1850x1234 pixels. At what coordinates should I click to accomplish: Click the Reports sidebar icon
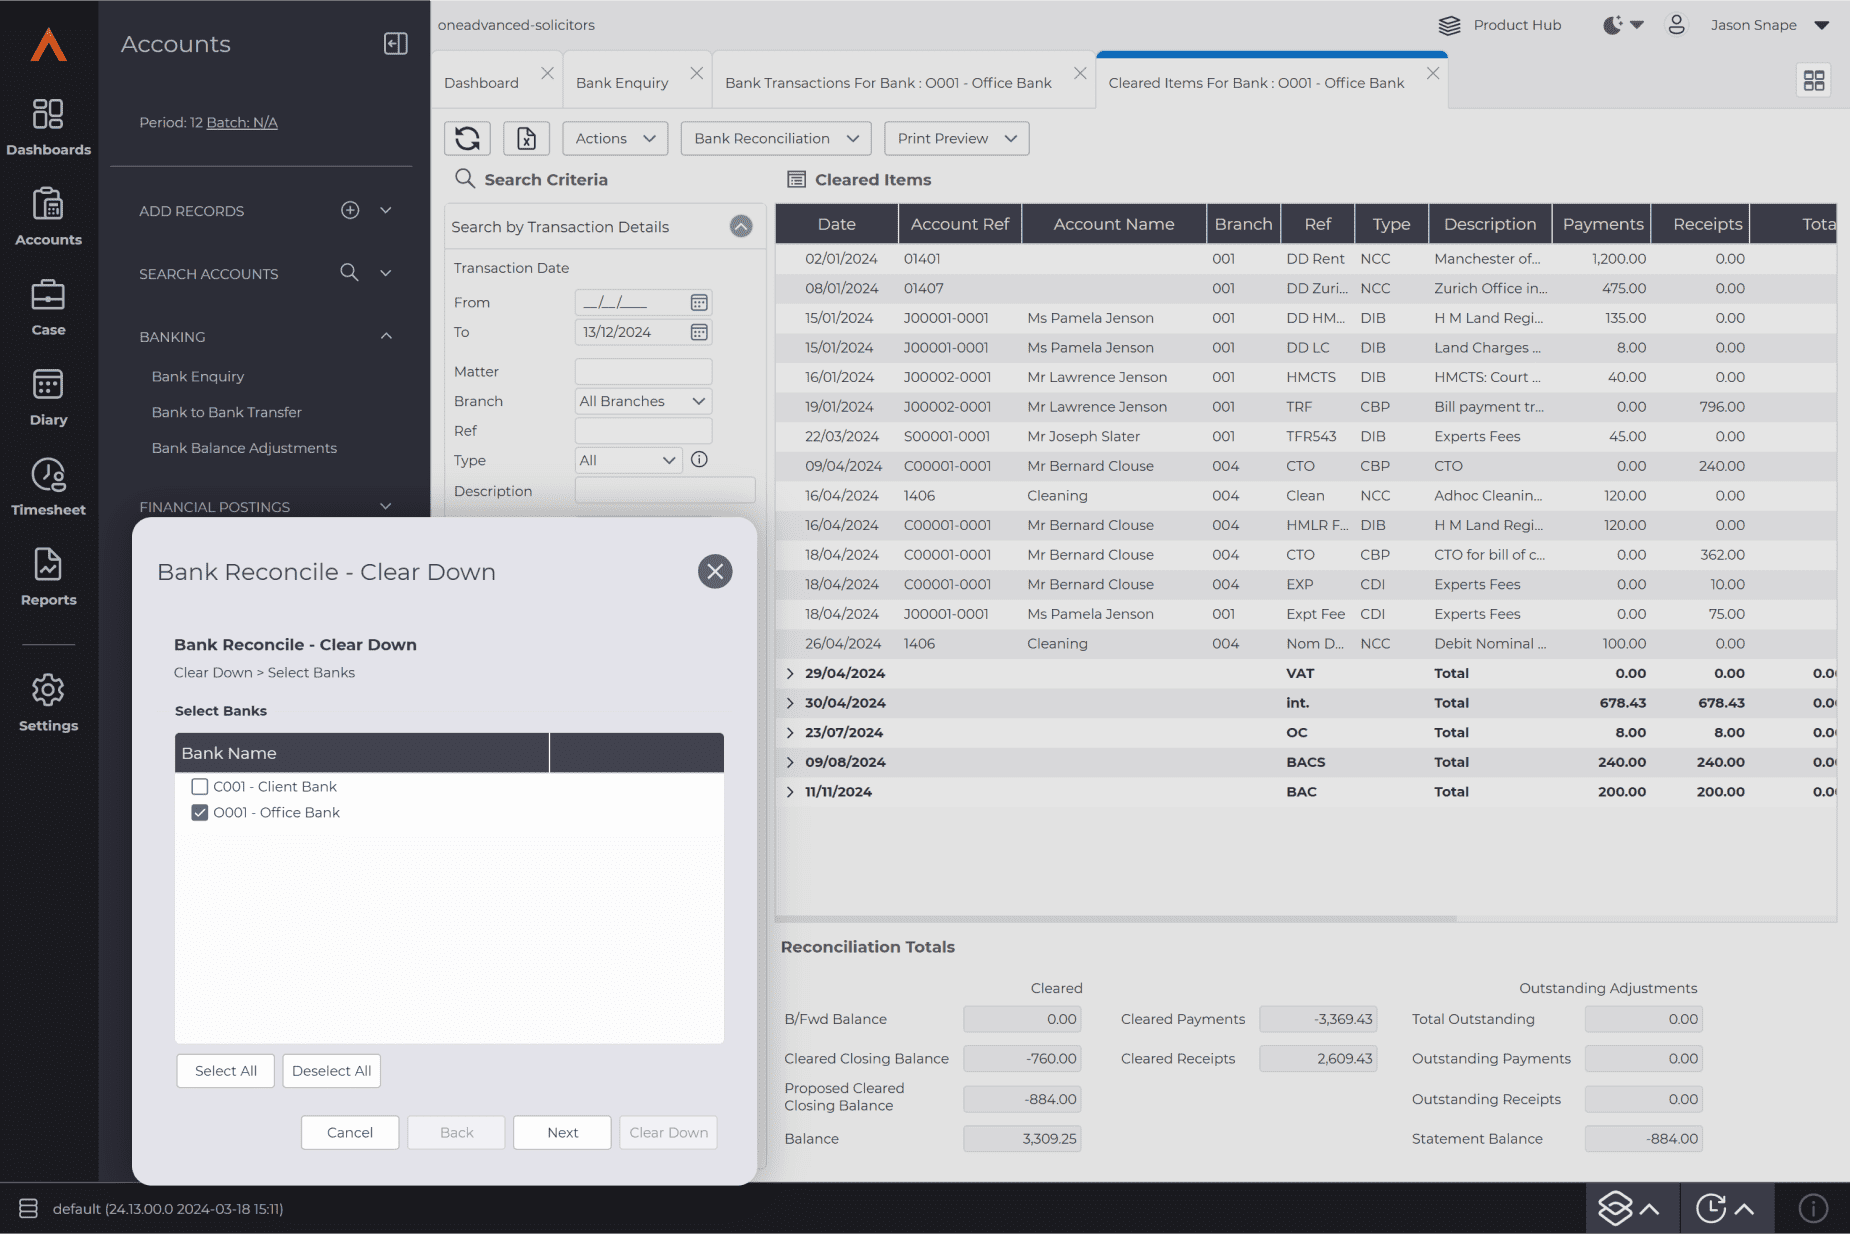click(x=48, y=577)
